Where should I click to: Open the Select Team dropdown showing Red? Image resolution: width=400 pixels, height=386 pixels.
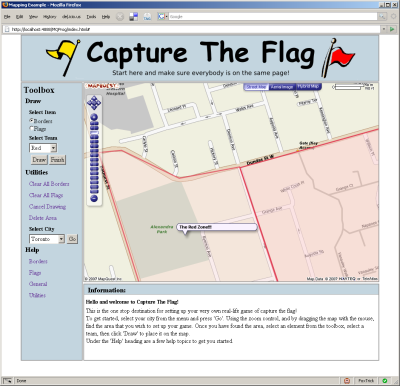click(43, 148)
